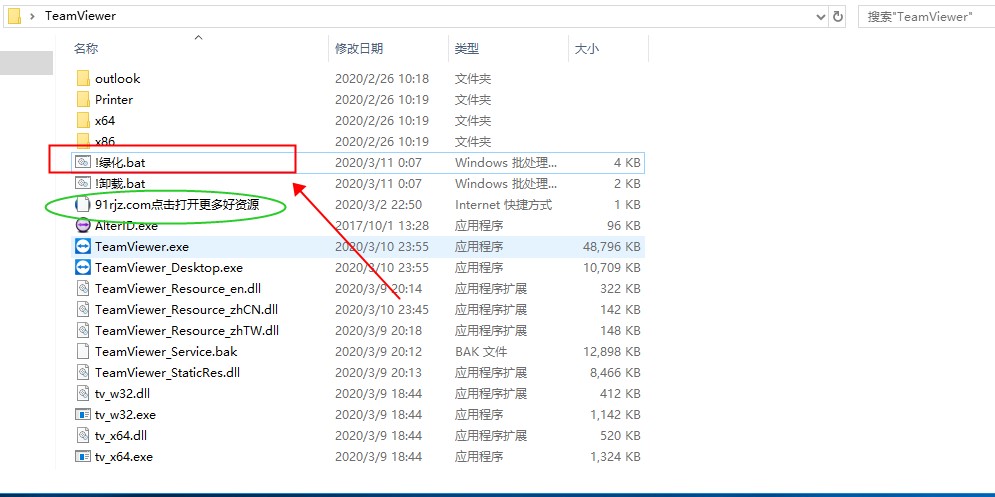
Task: Sort by the 大小 column header
Action: click(x=586, y=48)
